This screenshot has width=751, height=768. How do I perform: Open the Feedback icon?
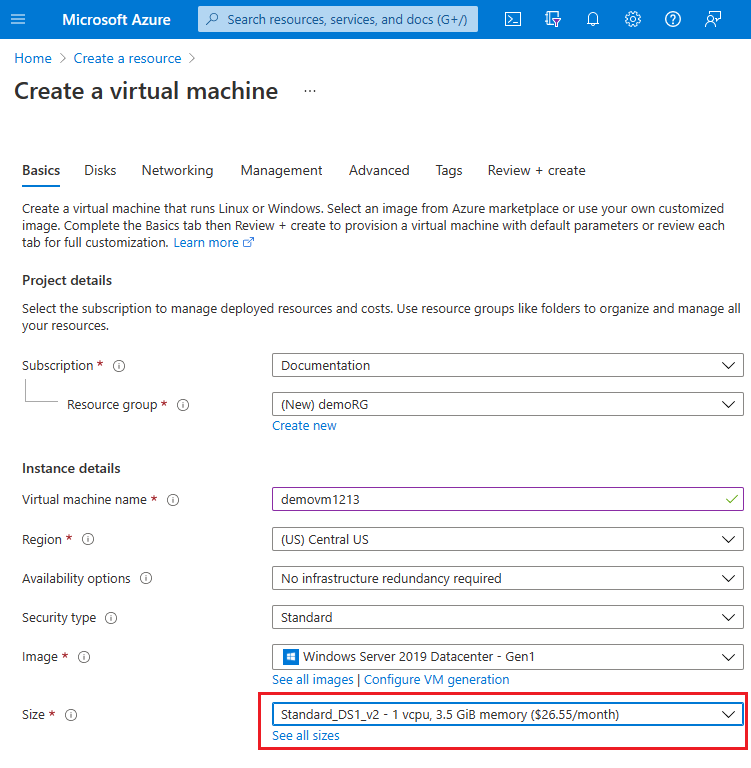tap(713, 19)
